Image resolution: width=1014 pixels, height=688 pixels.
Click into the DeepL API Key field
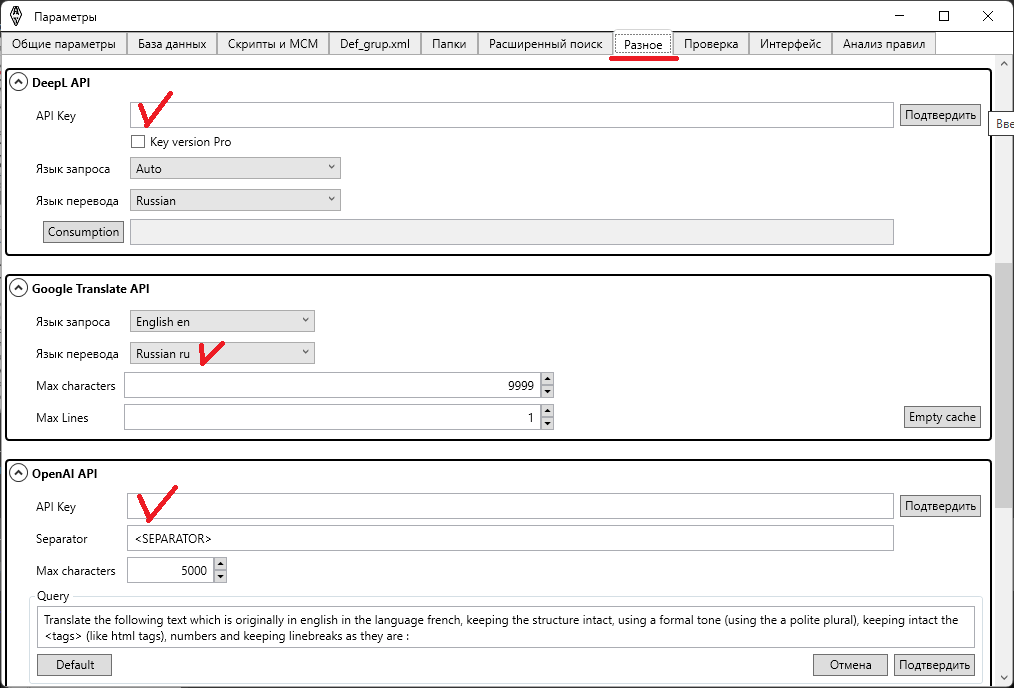[x=511, y=115]
